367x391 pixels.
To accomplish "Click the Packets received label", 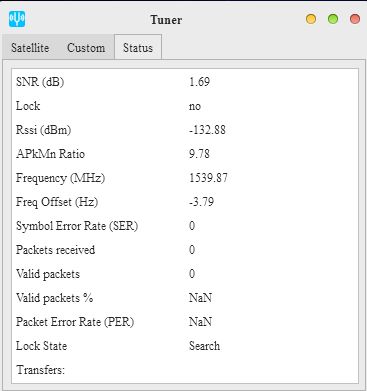I will coord(55,250).
